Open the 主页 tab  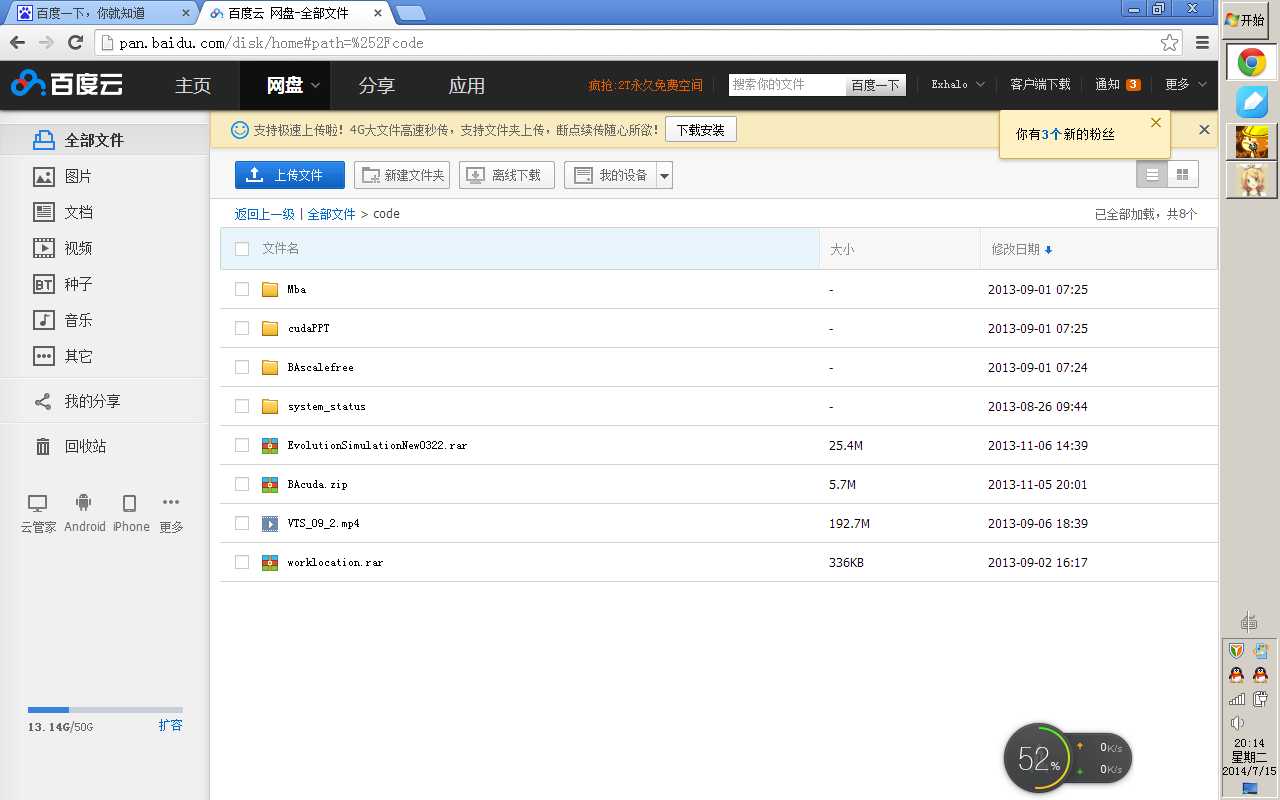pos(193,85)
